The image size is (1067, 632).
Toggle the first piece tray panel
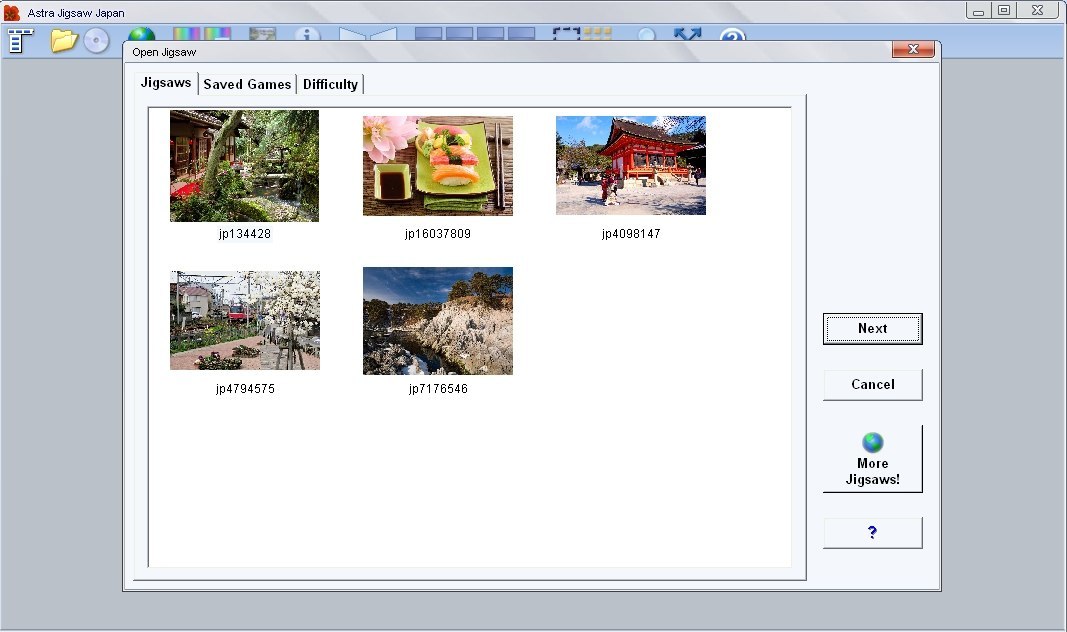tap(428, 34)
